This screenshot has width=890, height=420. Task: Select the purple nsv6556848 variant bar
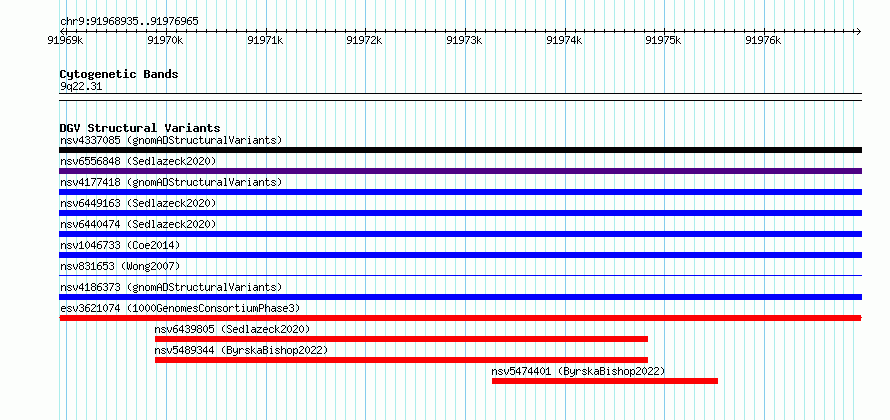tap(460, 171)
